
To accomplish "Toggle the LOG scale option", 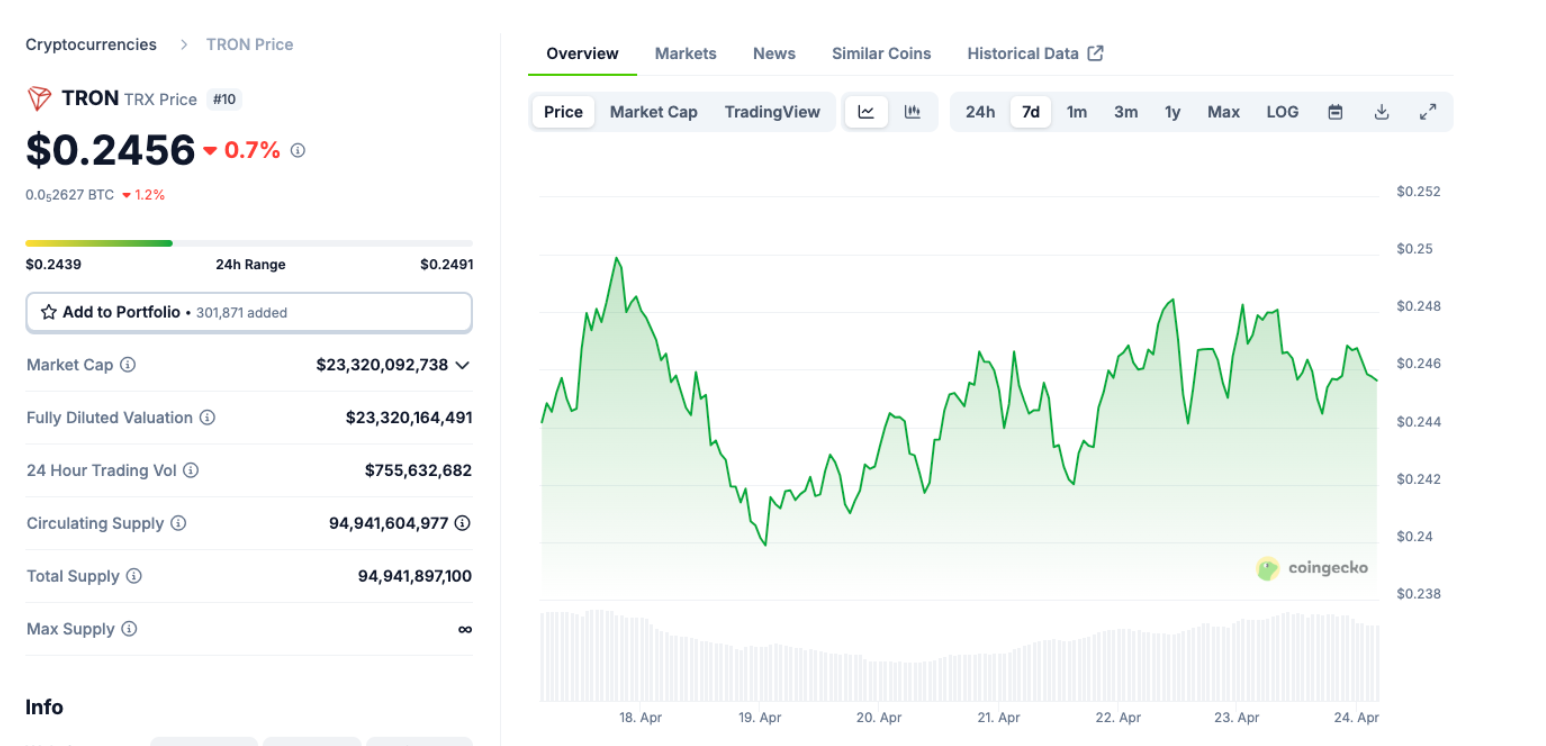I will (1282, 112).
